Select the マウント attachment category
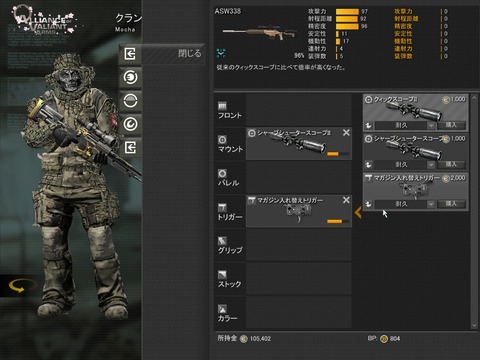480x360 pixels. point(230,144)
